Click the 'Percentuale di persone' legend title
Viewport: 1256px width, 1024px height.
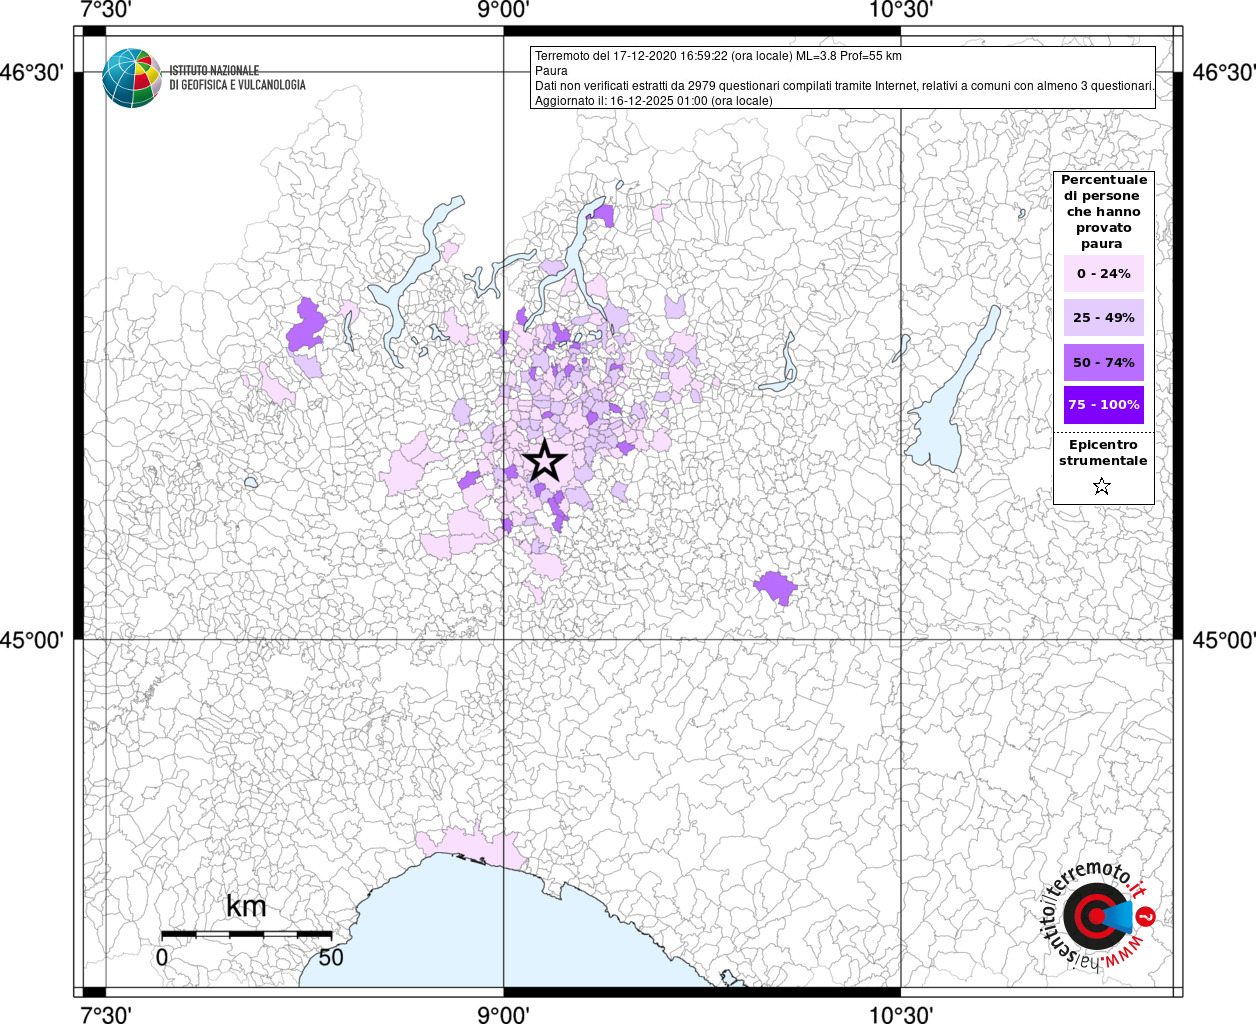[1103, 211]
